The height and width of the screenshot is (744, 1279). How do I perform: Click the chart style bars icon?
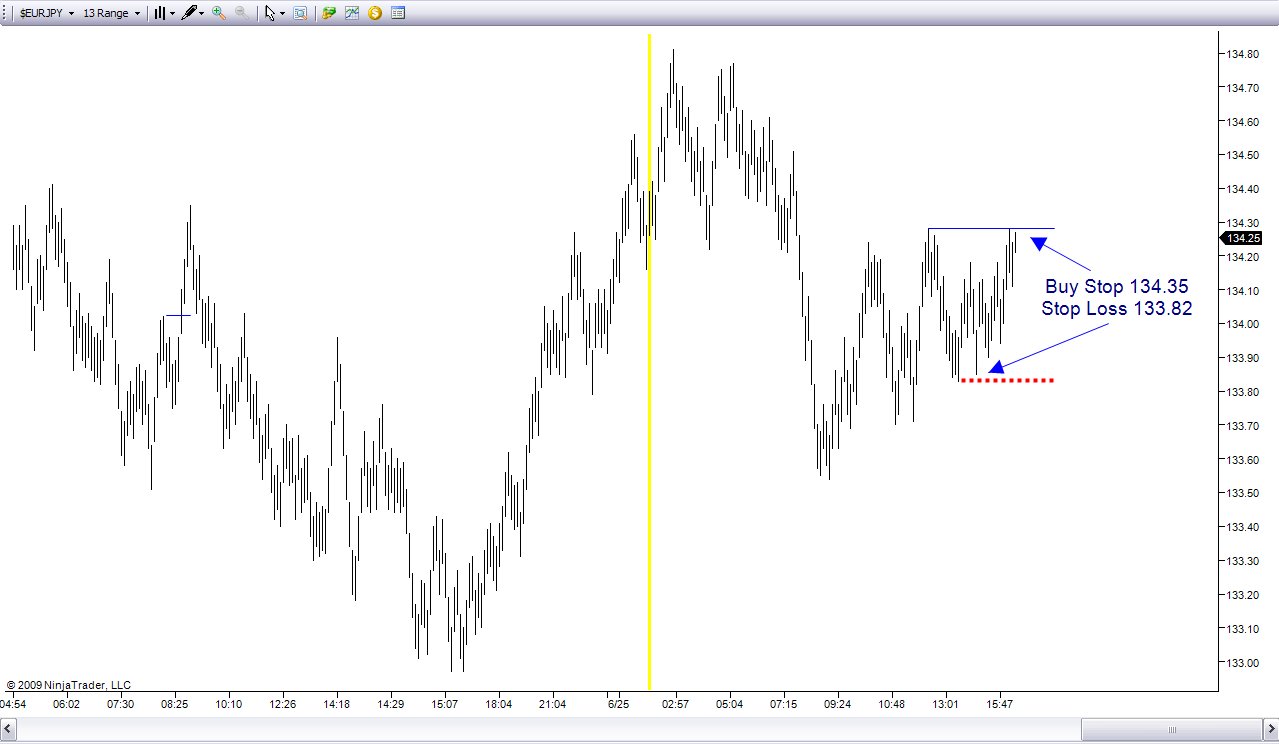tap(159, 13)
